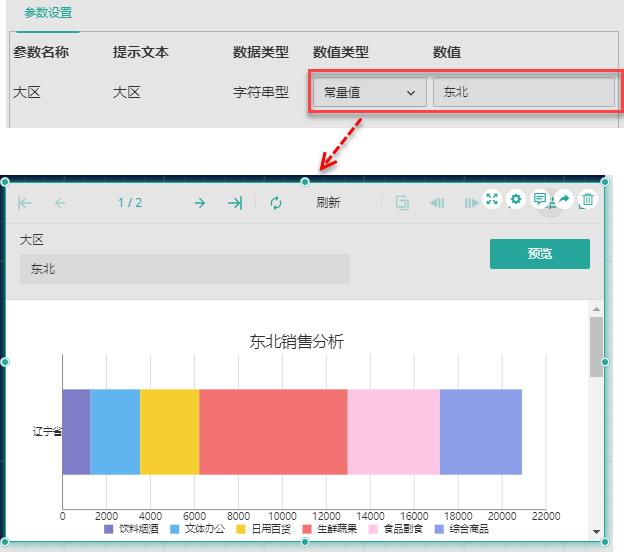This screenshot has width=624, height=552.
Task: Open component settings gear icon
Action: pyautogui.click(x=516, y=199)
